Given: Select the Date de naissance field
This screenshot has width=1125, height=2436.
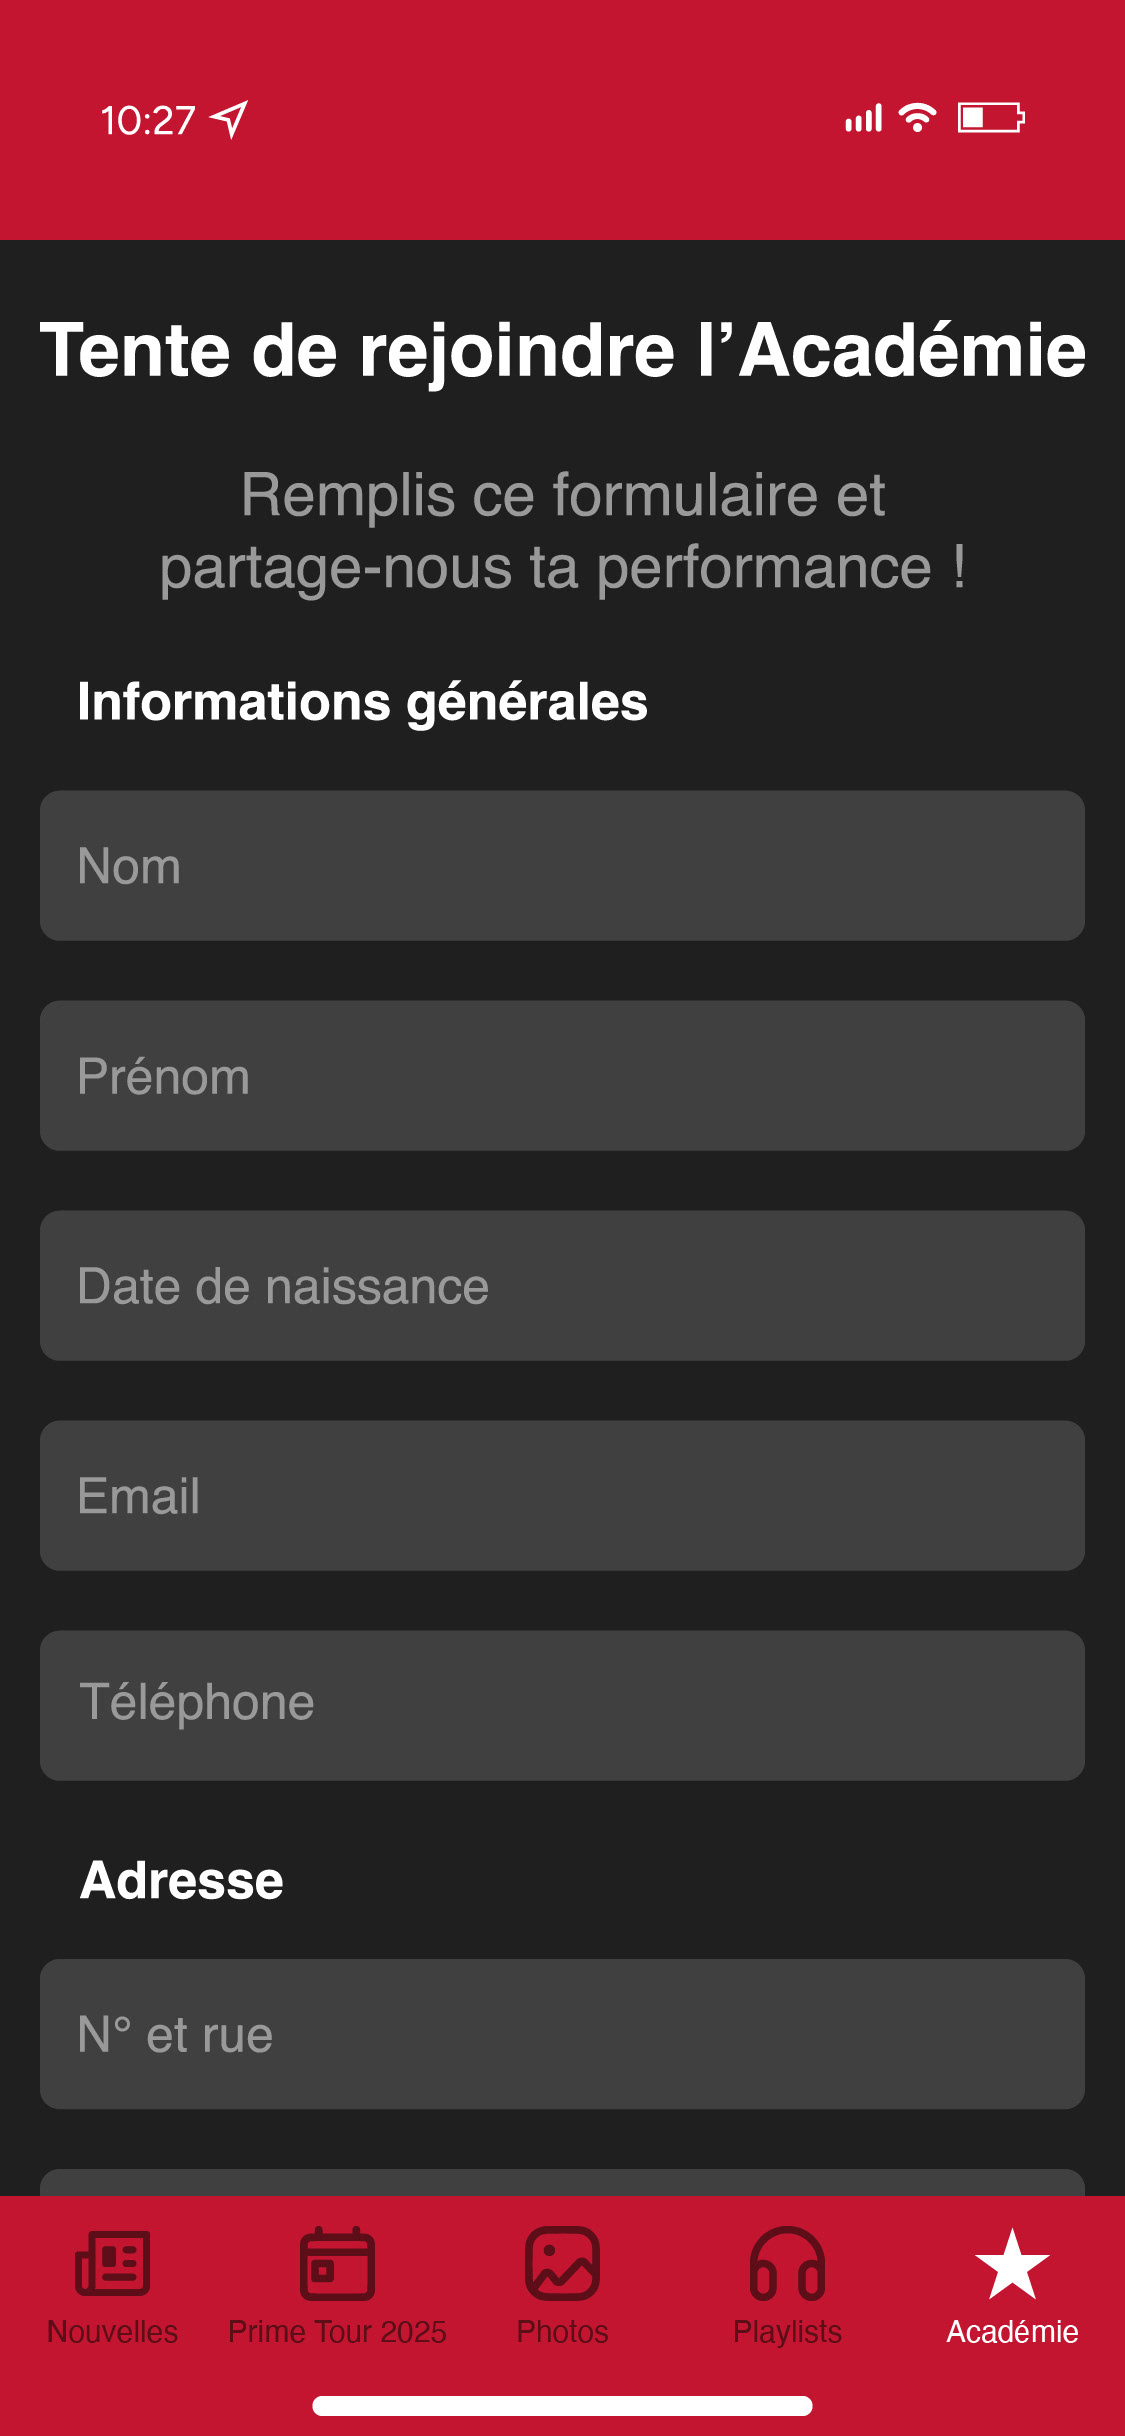Looking at the screenshot, I should coord(562,1286).
